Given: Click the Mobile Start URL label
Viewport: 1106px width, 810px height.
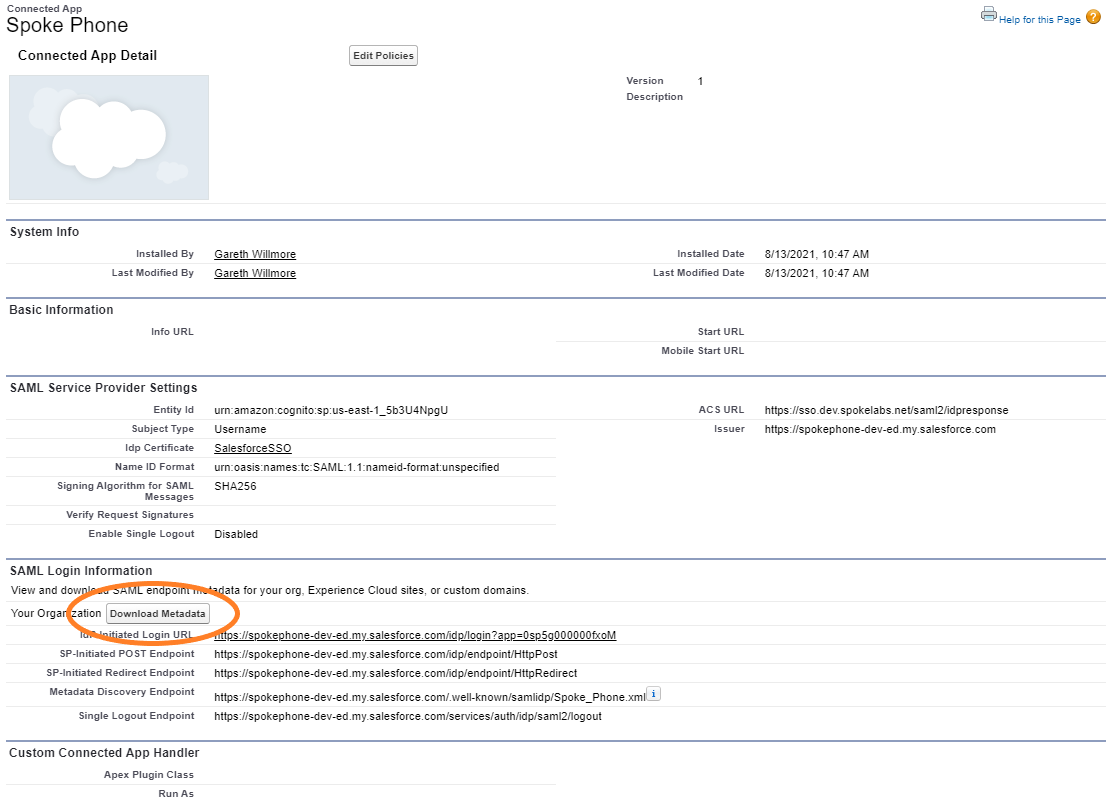Looking at the screenshot, I should pos(703,351).
